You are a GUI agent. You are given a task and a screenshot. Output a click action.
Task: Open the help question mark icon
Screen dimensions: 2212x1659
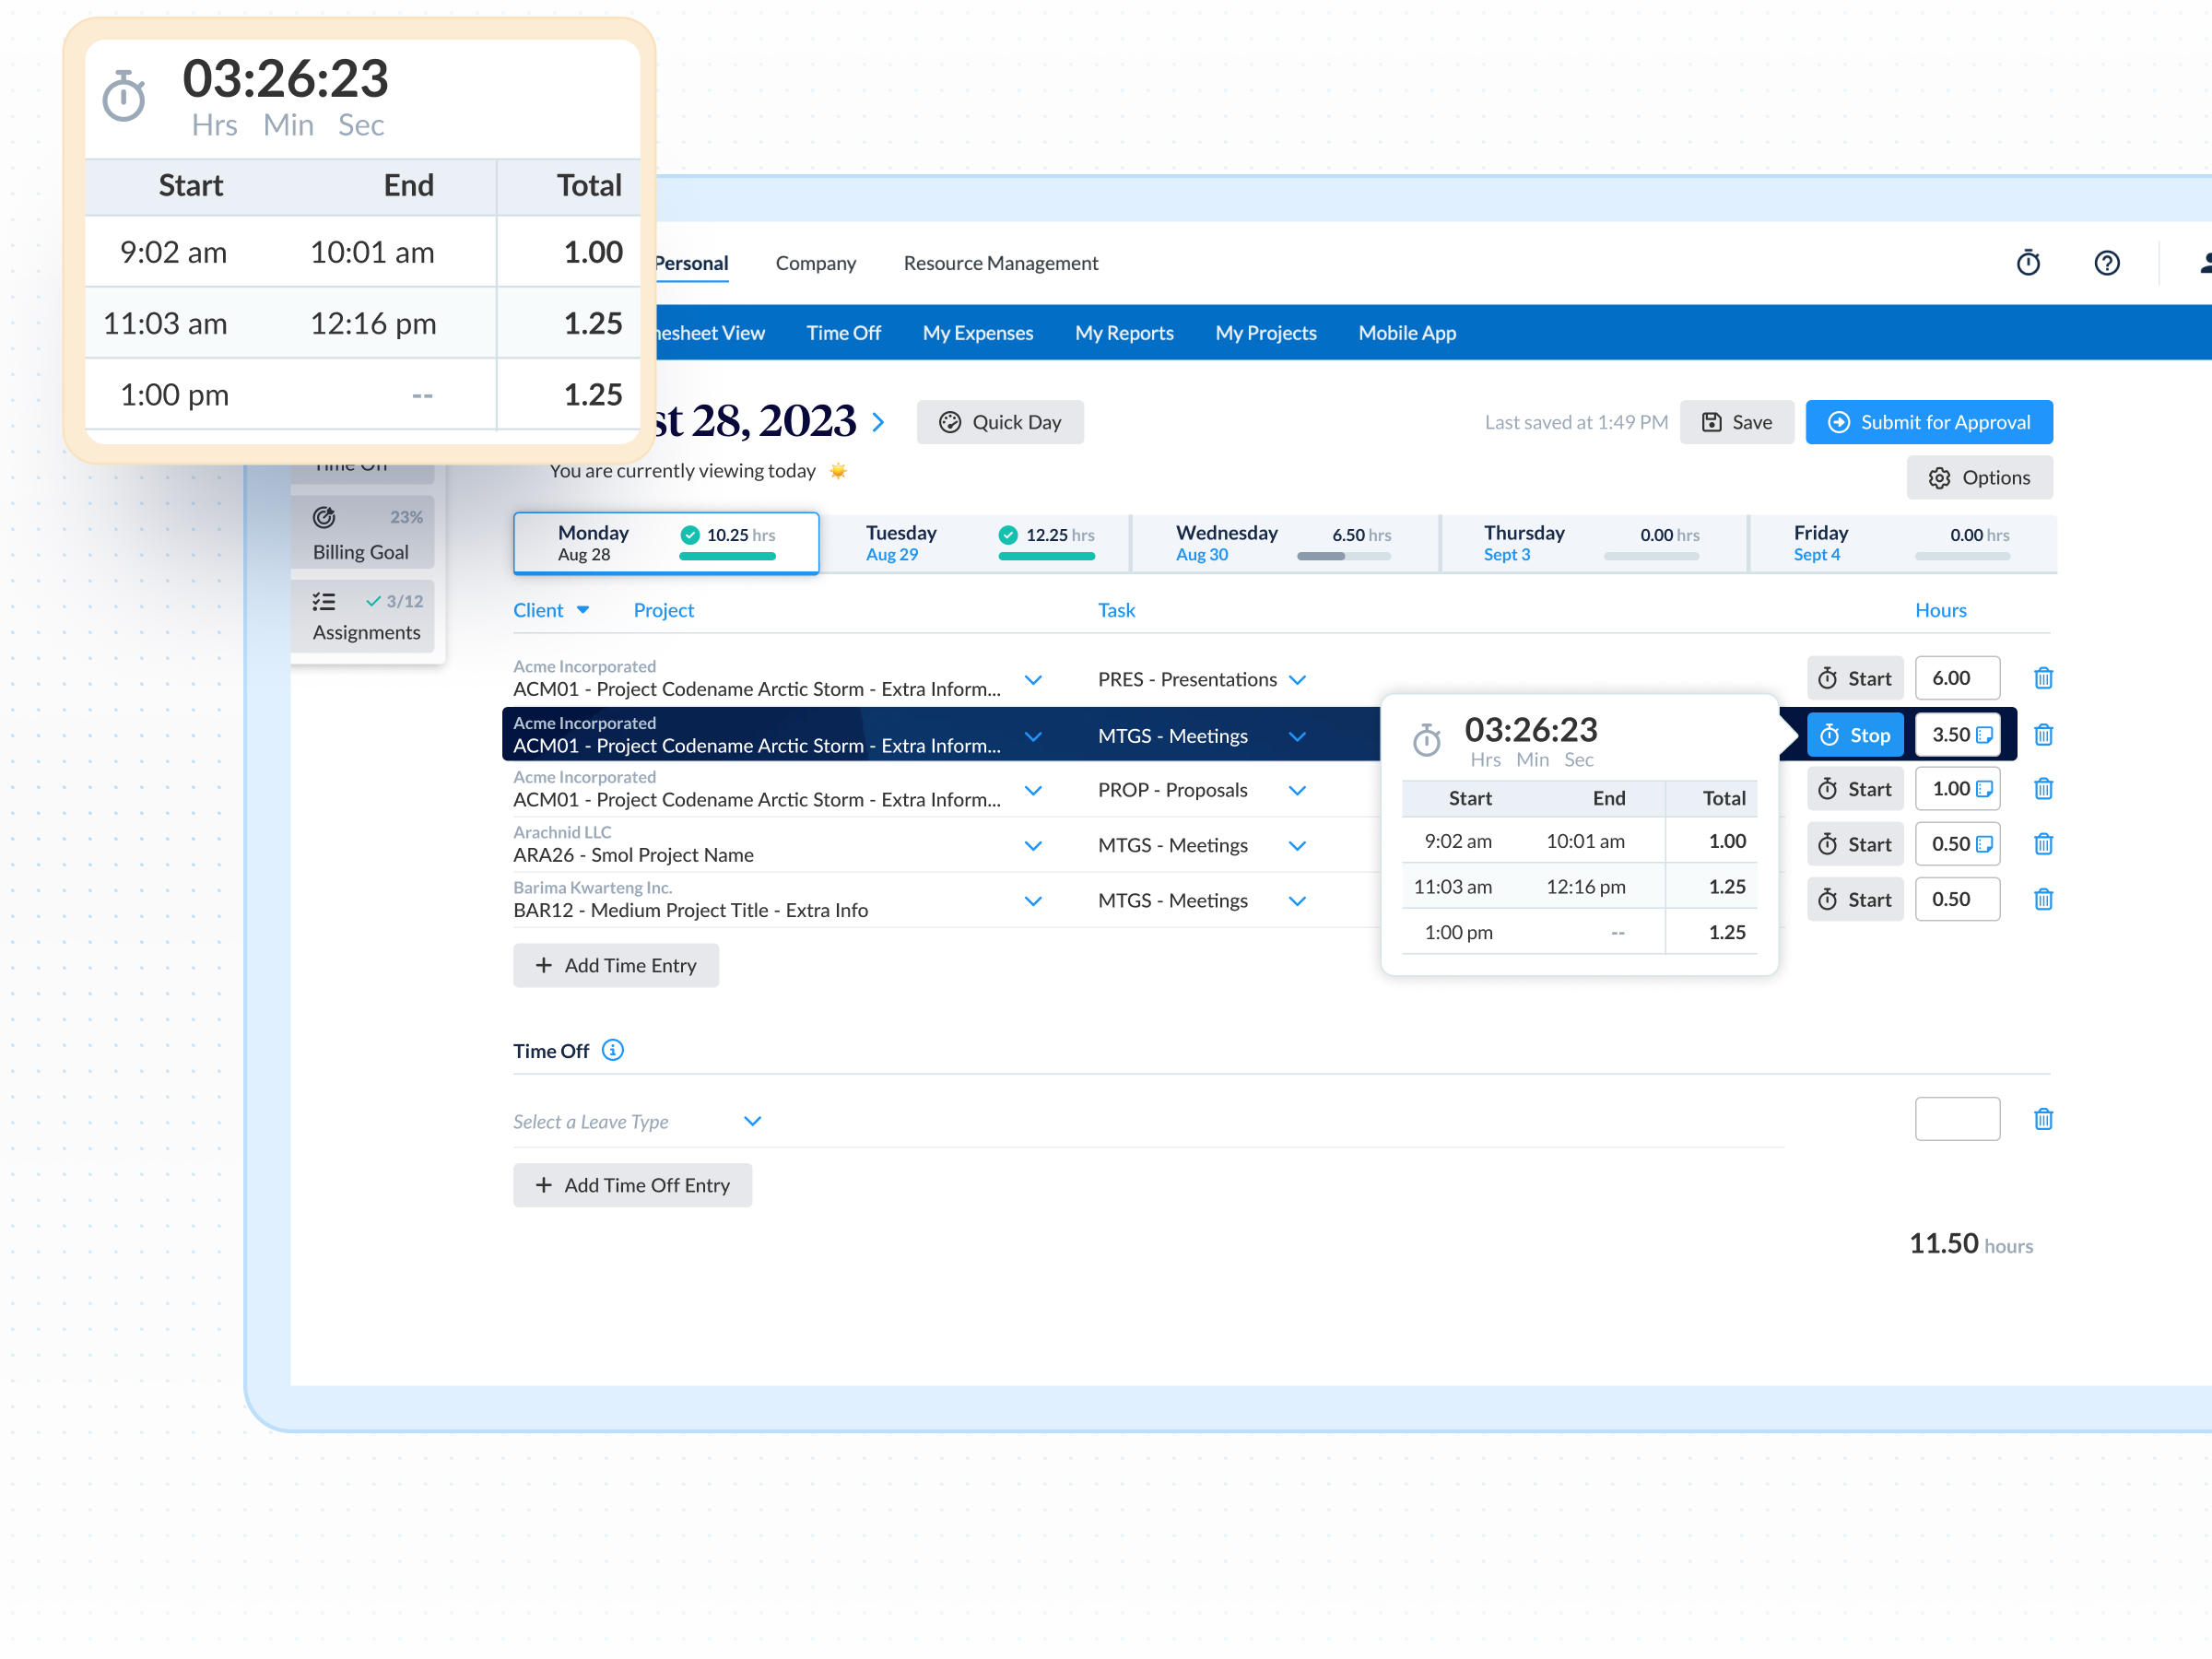2106,263
